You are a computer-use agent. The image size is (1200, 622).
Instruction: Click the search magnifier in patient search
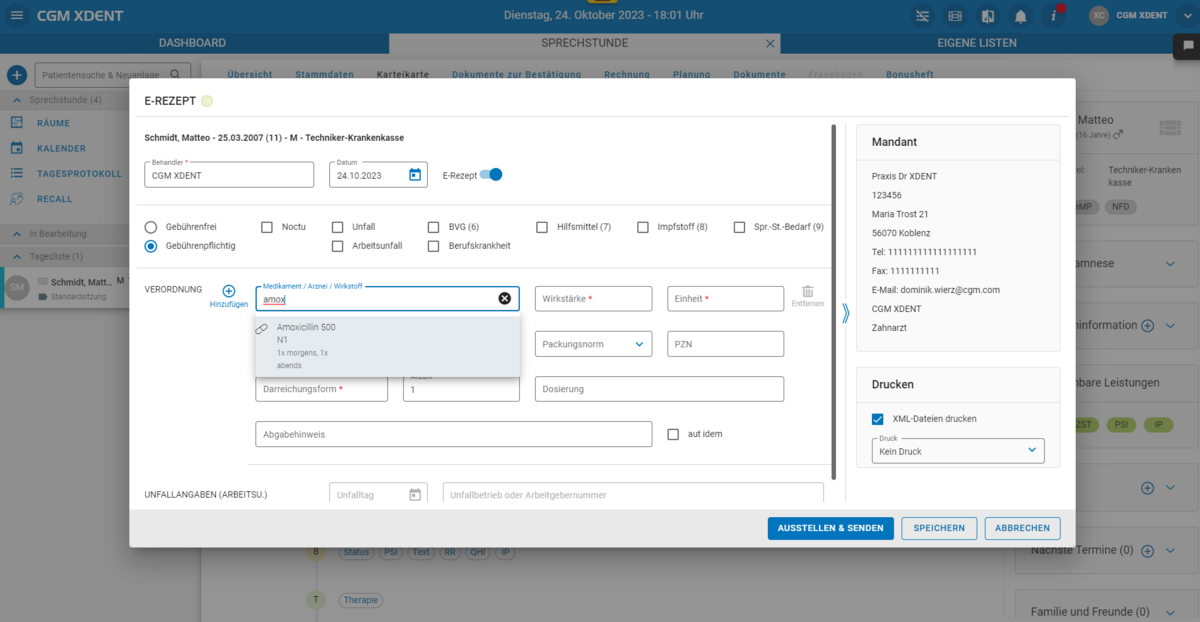(175, 75)
